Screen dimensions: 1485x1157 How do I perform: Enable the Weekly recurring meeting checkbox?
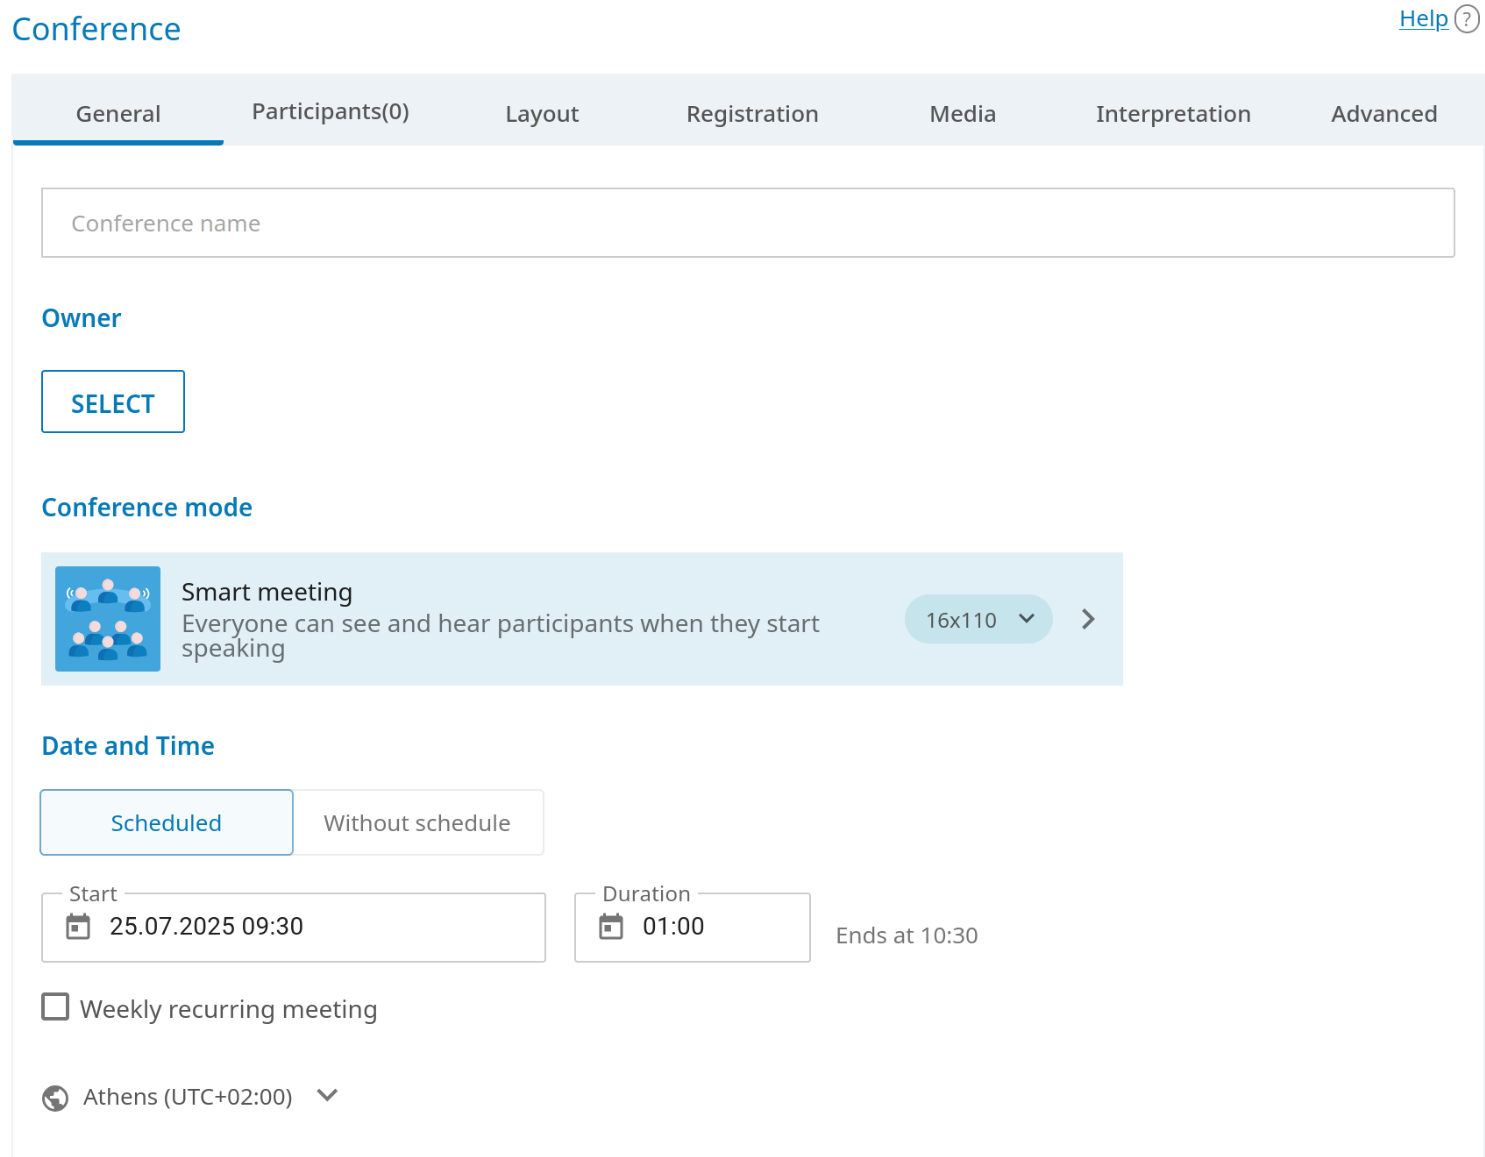(56, 1007)
